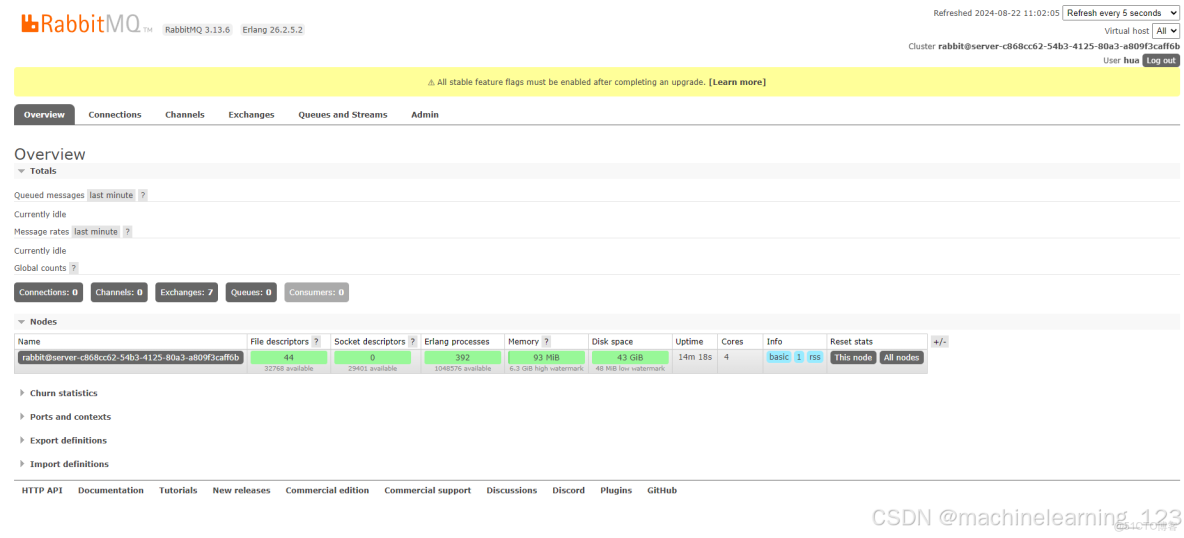
Task: Click the File descriptors 44 usage bar
Action: tap(288, 357)
